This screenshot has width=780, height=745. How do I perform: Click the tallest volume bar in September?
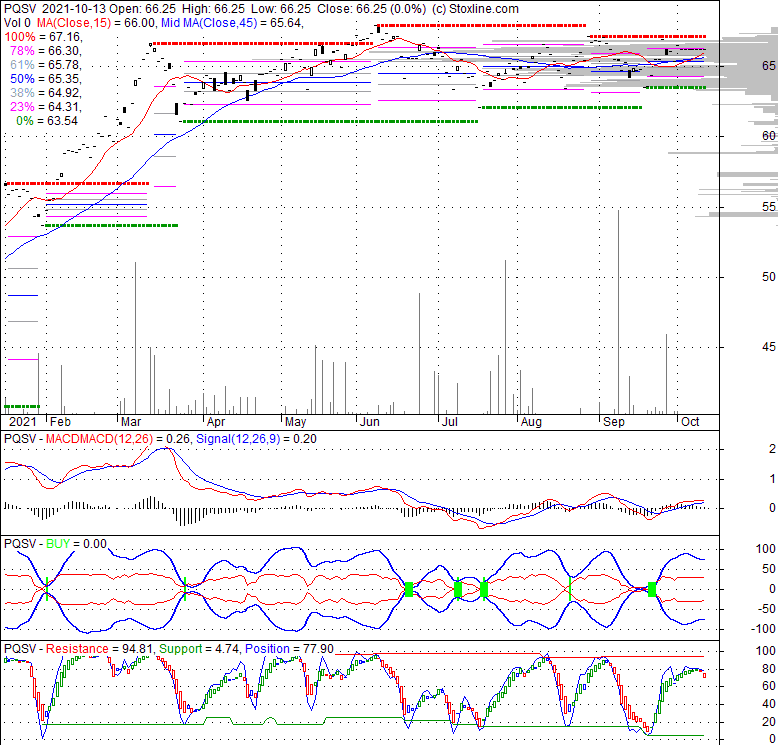point(619,312)
